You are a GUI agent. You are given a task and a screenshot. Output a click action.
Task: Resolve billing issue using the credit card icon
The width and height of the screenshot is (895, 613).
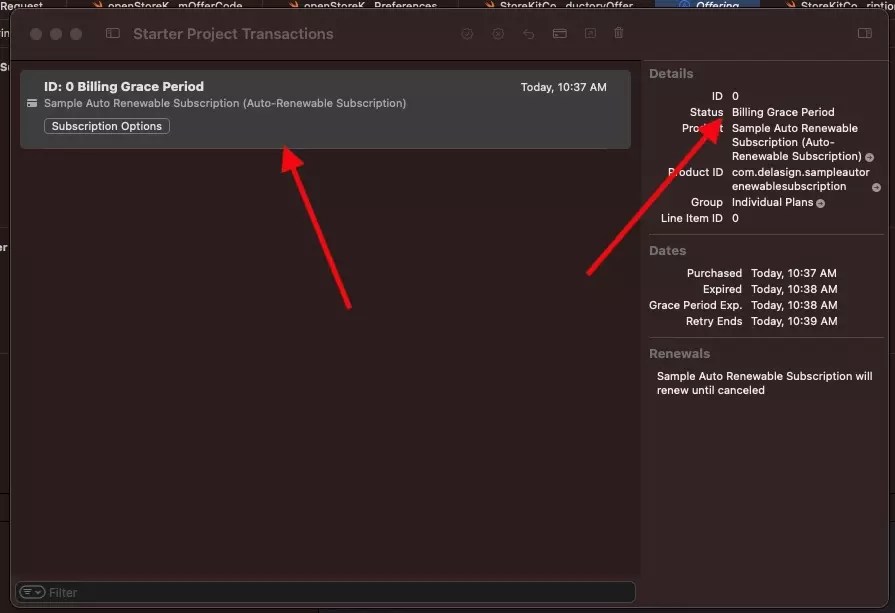coord(560,33)
